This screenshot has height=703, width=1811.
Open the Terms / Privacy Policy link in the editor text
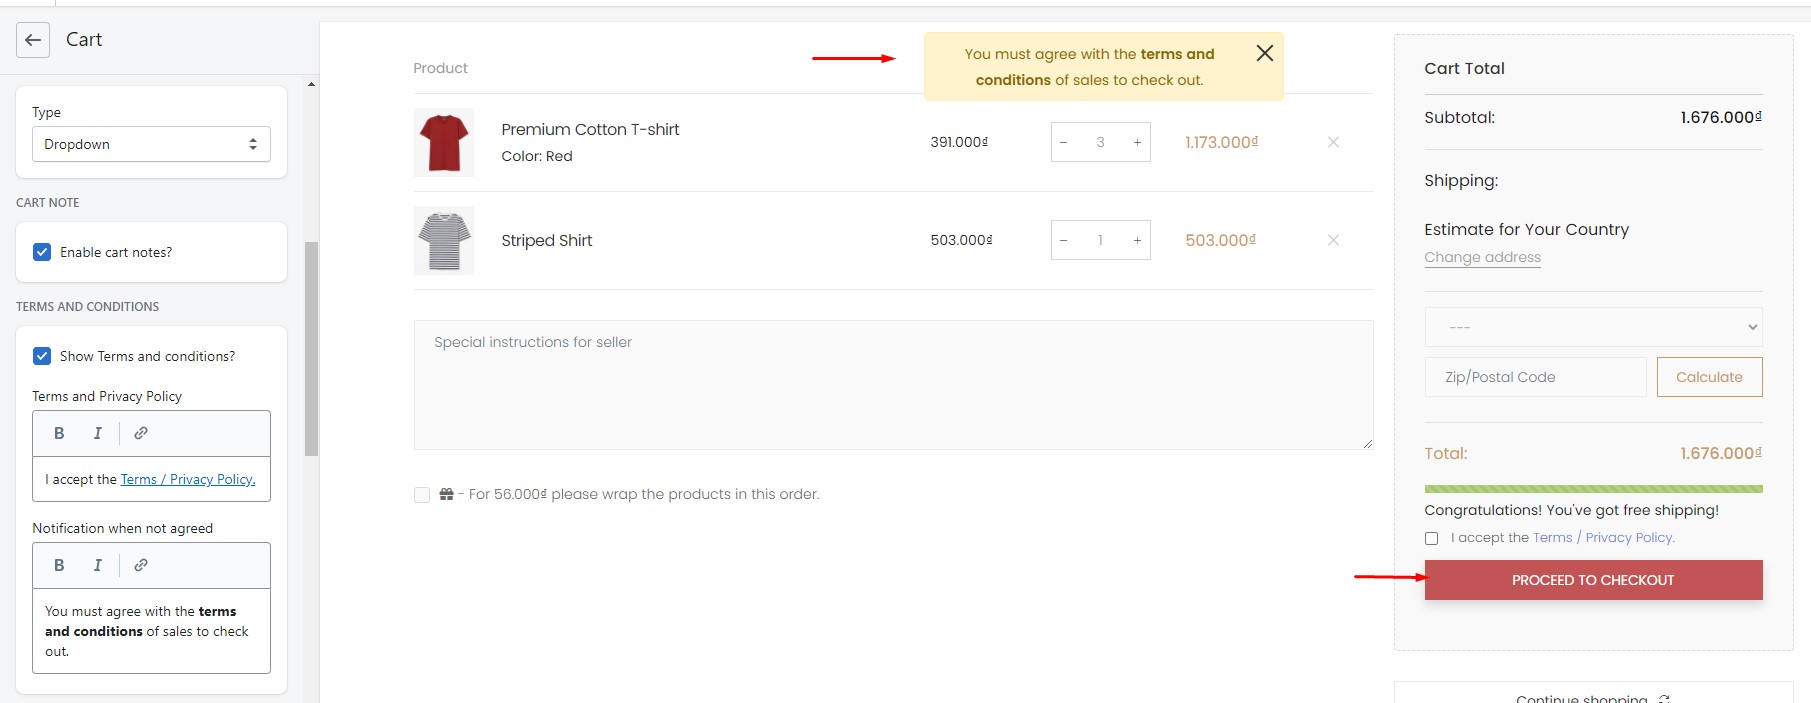[188, 480]
